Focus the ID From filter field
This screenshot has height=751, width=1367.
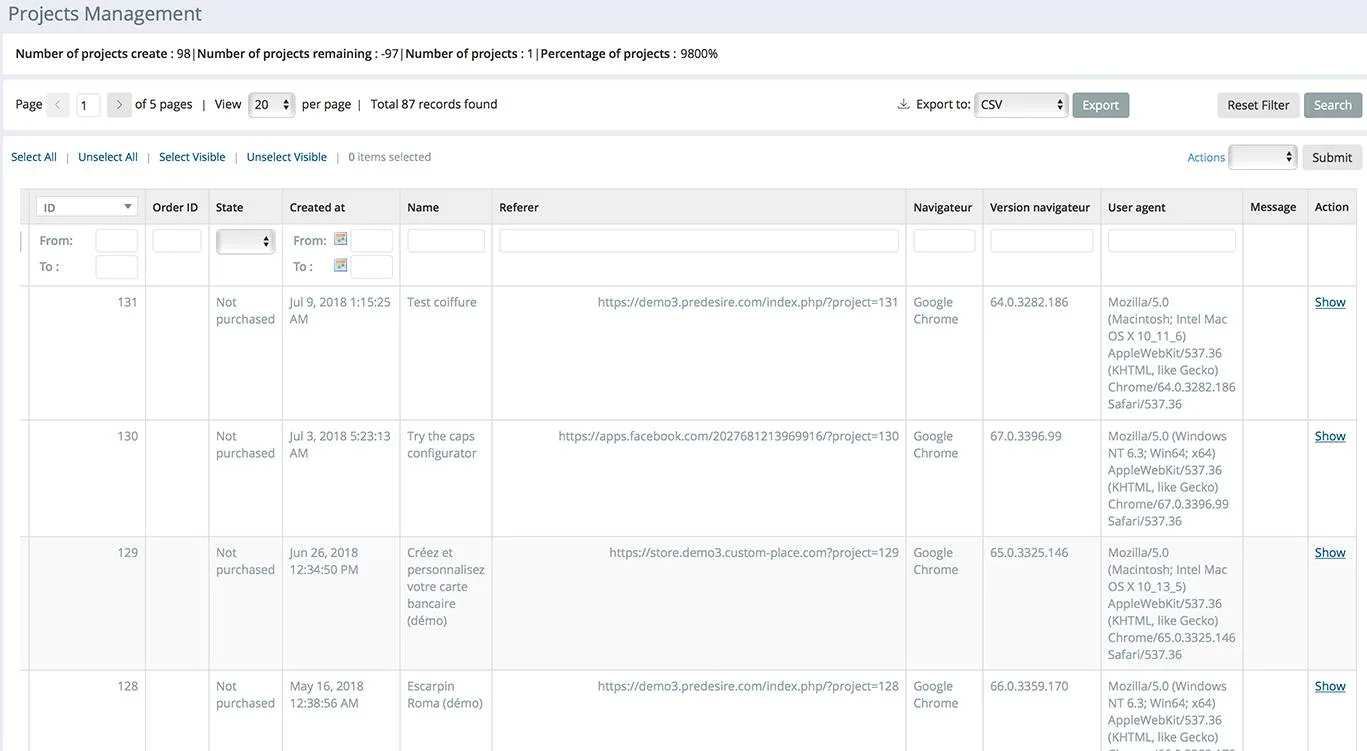tap(116, 240)
